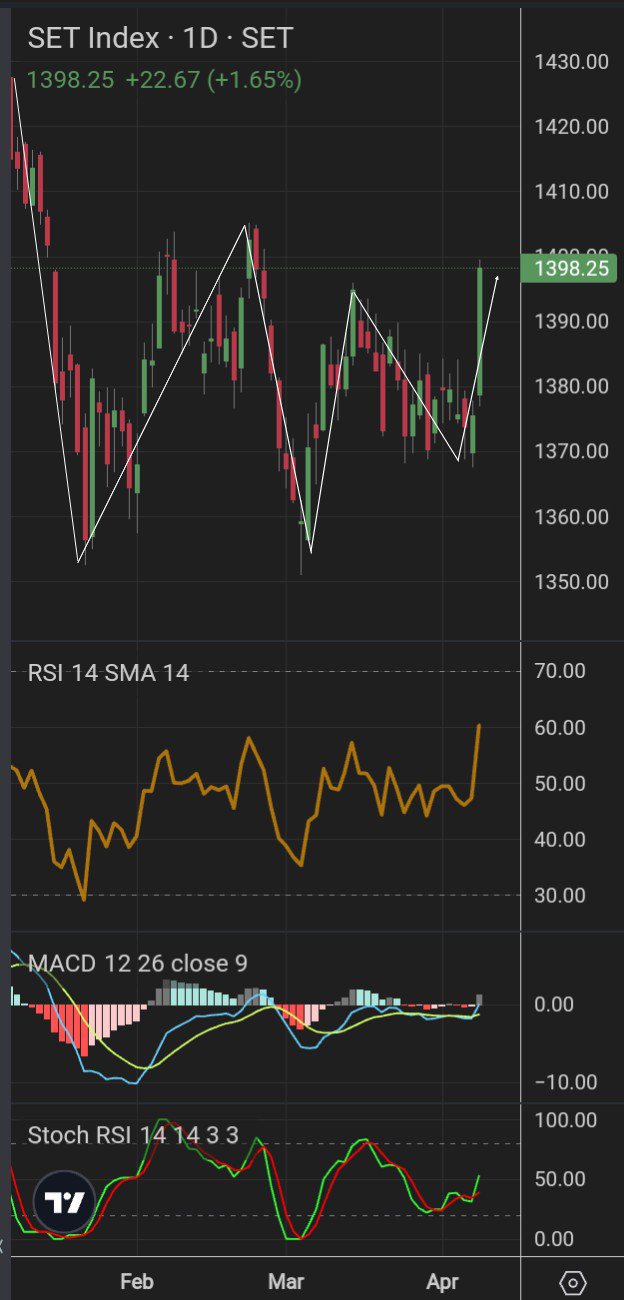Open chart settings hexagon icon
This screenshot has width=624, height=1300.
pyautogui.click(x=572, y=1282)
